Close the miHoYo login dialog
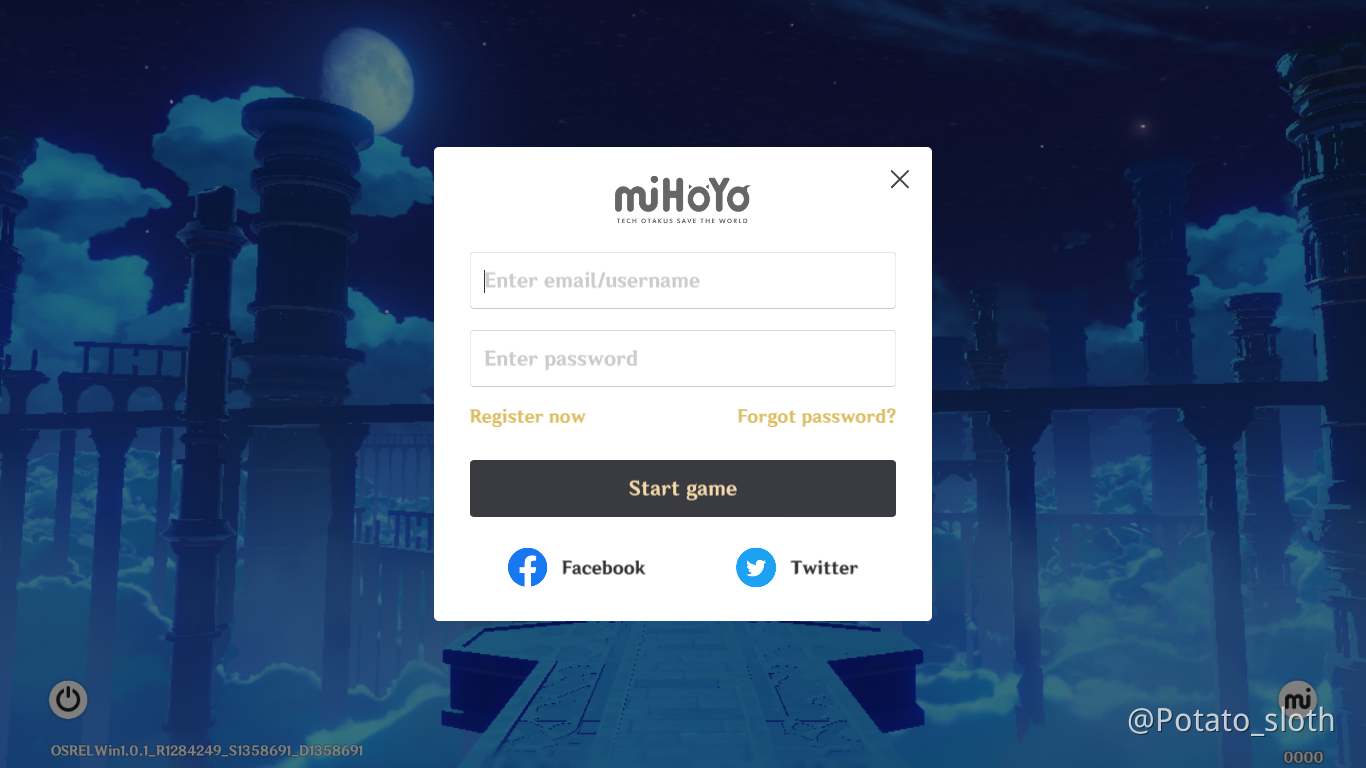 (x=900, y=179)
